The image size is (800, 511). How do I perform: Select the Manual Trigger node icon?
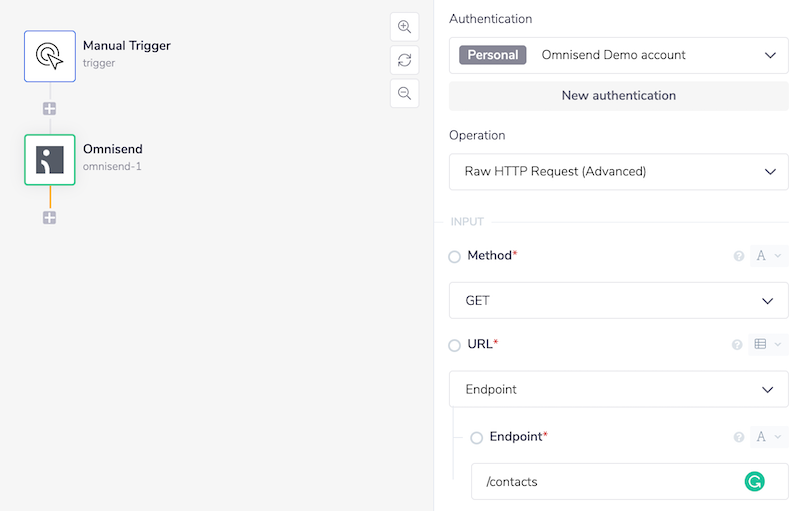50,56
